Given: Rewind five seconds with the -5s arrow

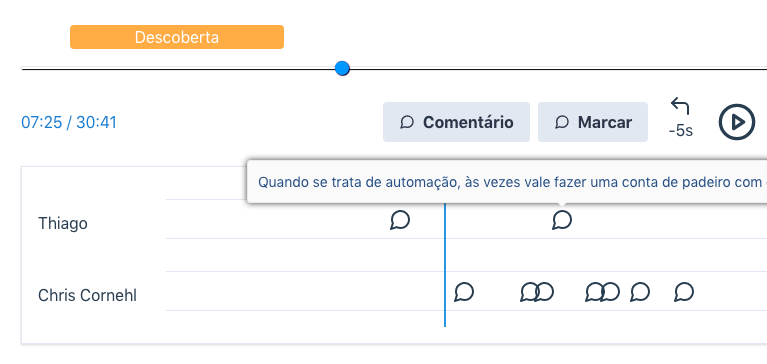Looking at the screenshot, I should (x=680, y=117).
